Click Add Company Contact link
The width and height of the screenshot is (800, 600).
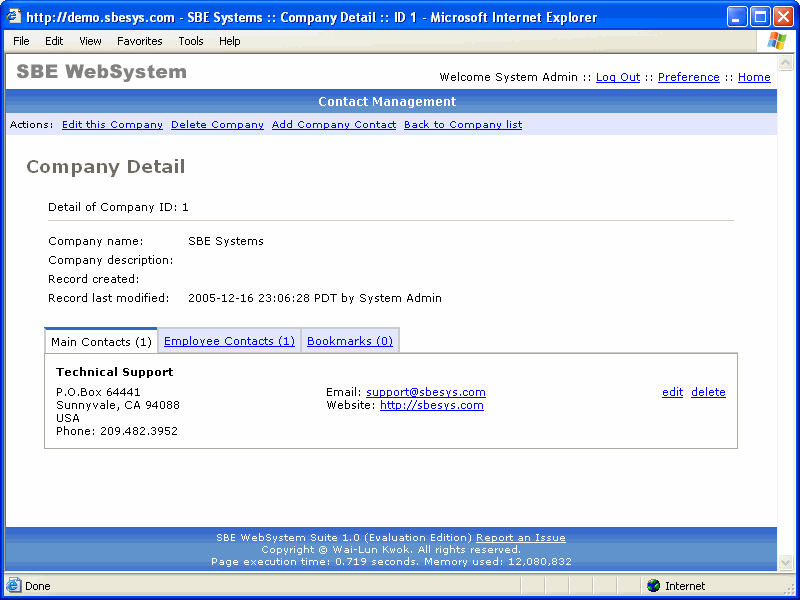(334, 124)
